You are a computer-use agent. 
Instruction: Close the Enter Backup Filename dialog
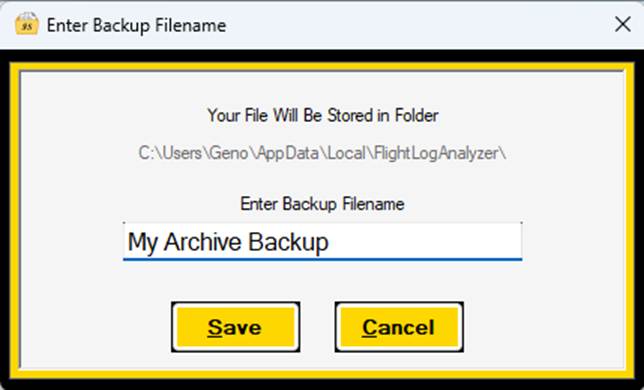tap(623, 24)
